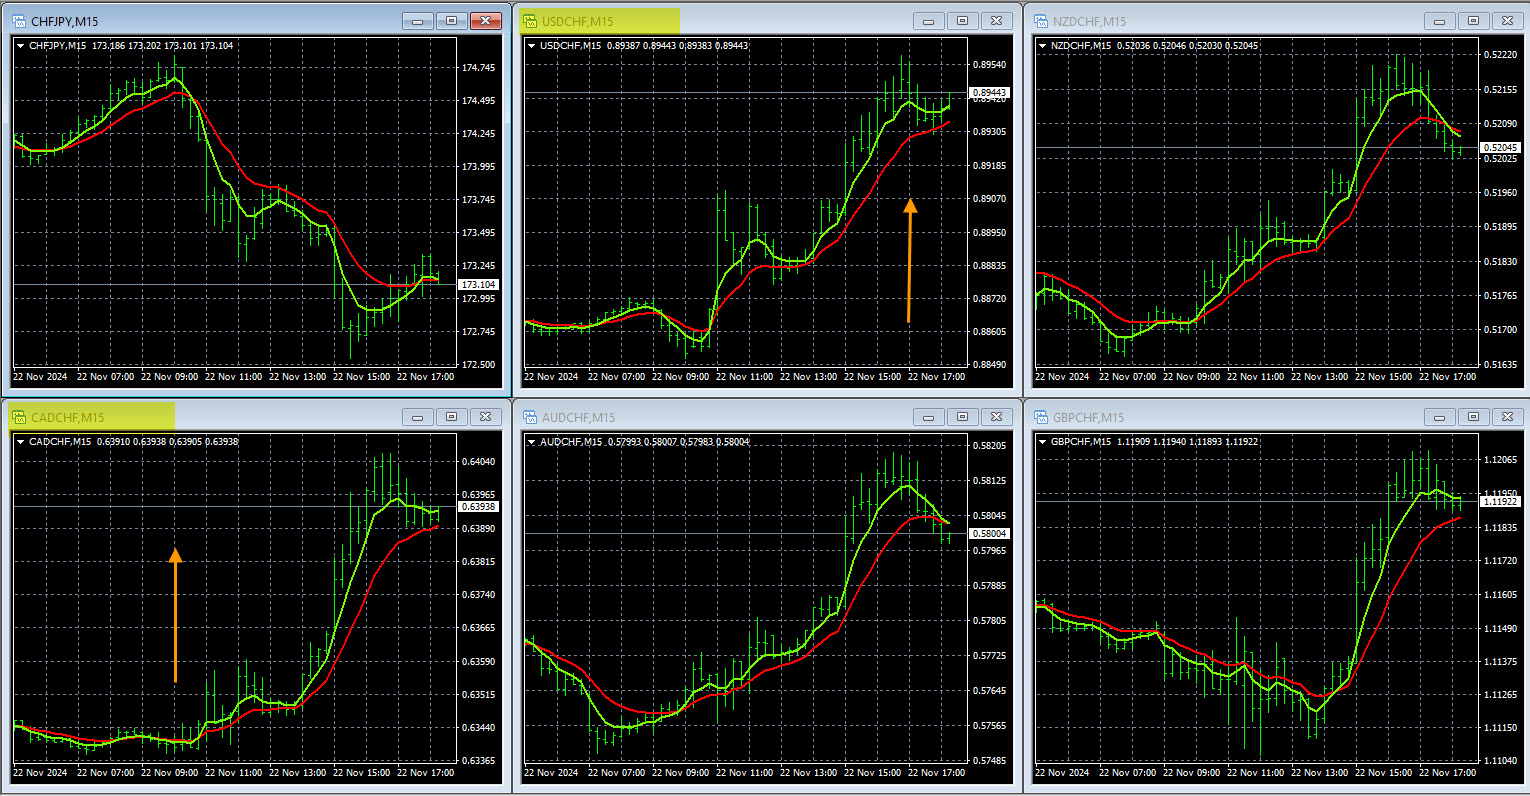1530x796 pixels.
Task: Minimize the GBPCHF chart window
Action: click(x=1439, y=417)
